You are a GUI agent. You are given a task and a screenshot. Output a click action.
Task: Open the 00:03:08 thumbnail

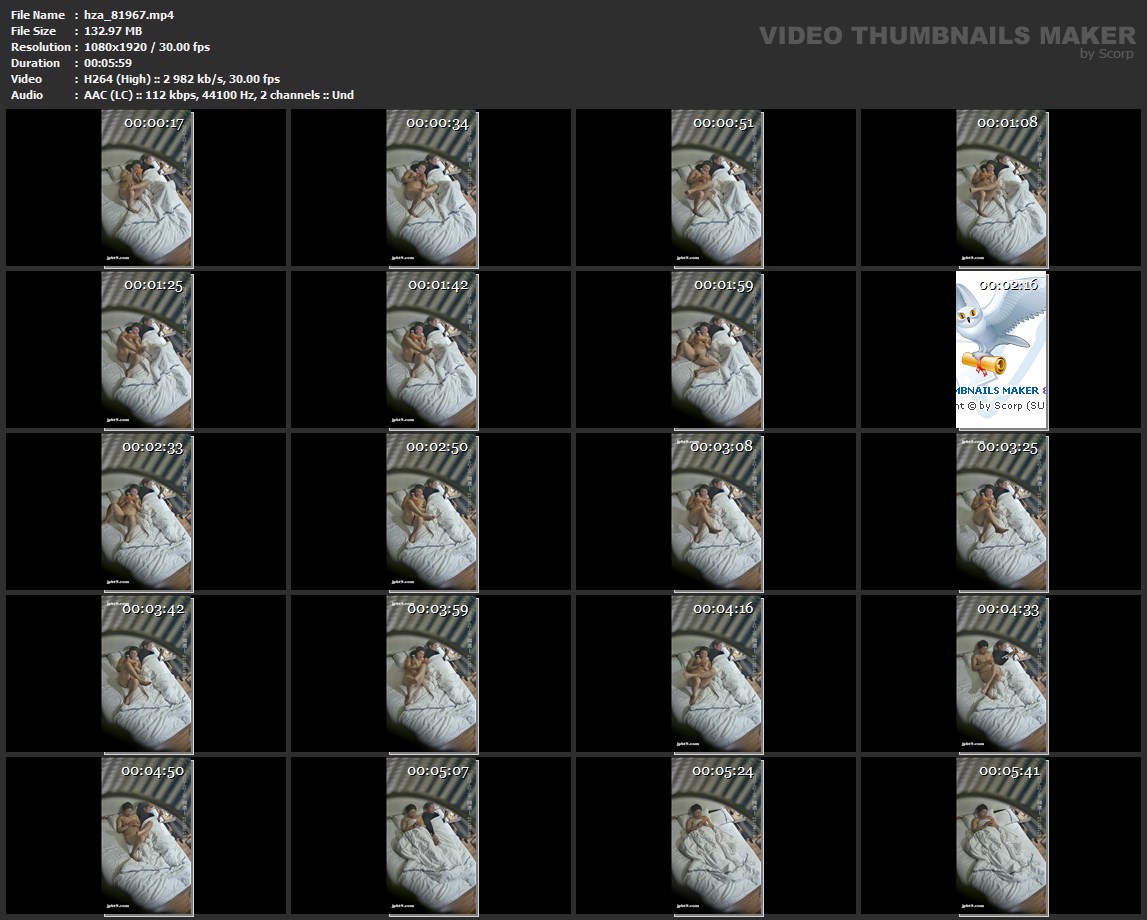(716, 511)
